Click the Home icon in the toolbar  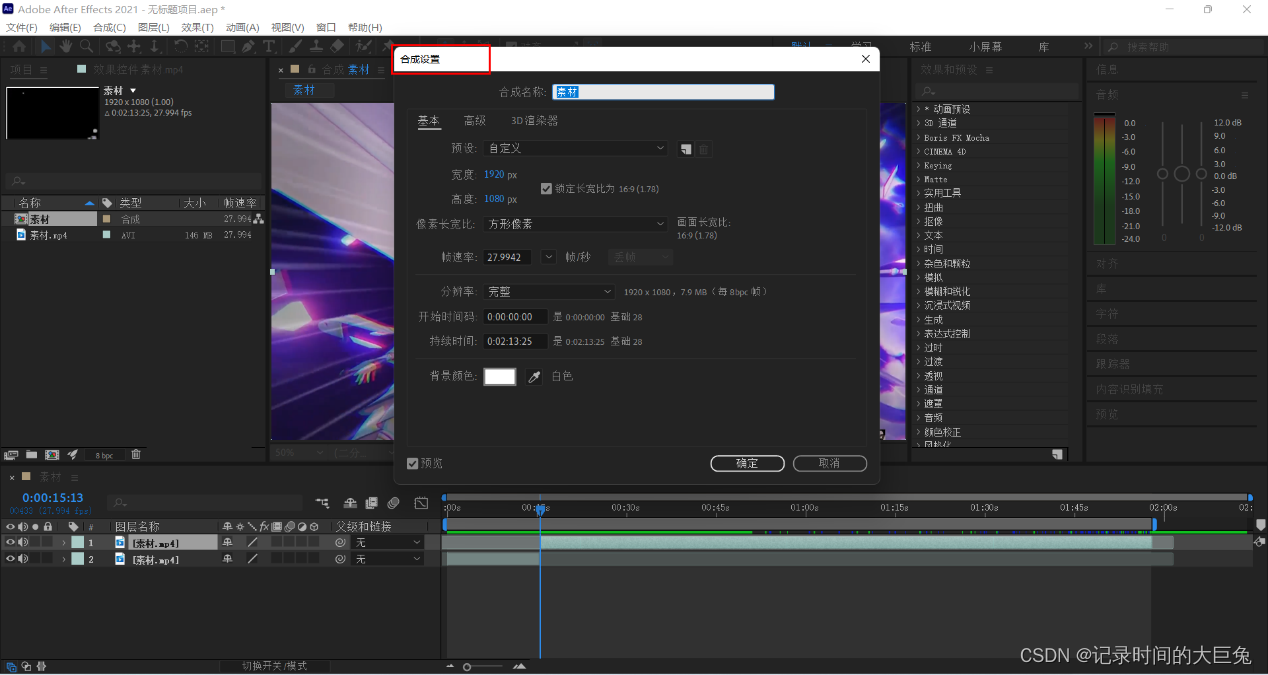[19, 46]
